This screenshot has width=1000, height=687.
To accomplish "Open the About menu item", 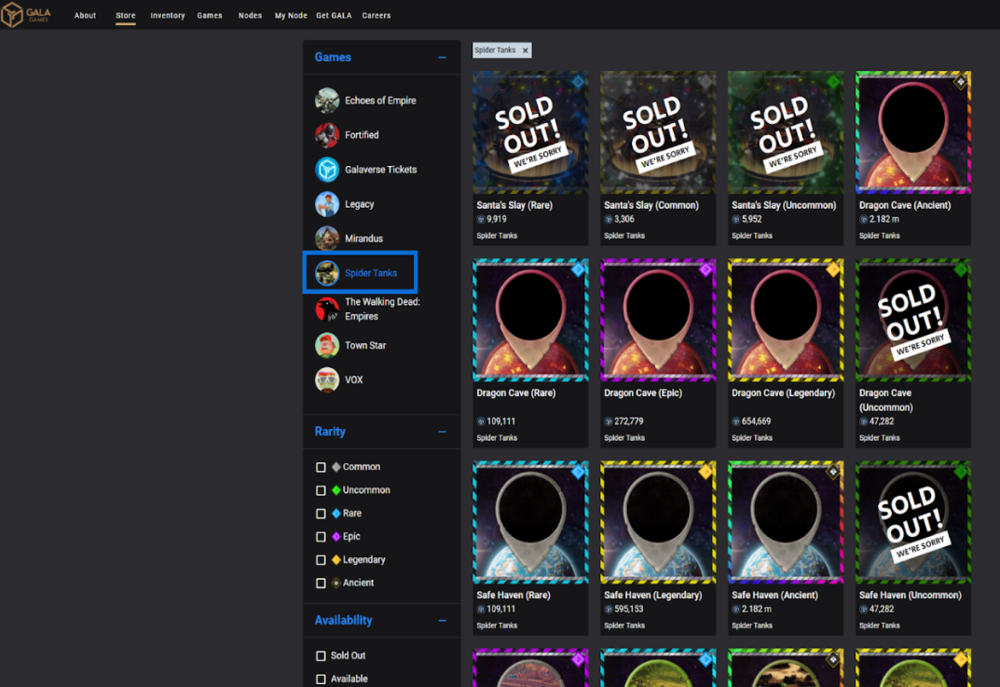I will click(x=85, y=15).
